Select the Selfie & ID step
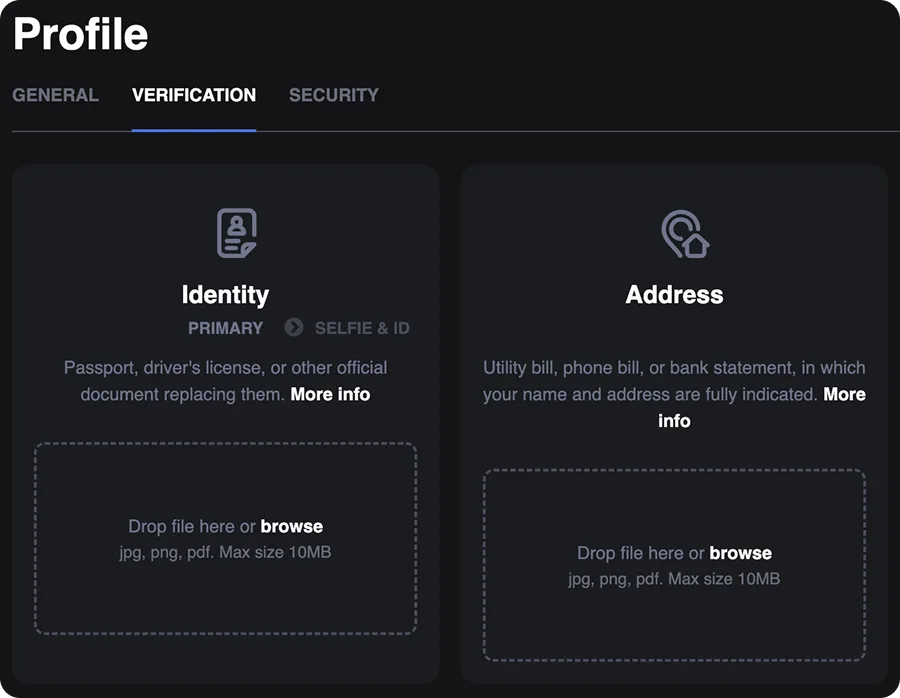Viewport: 900px width, 698px height. coord(362,328)
